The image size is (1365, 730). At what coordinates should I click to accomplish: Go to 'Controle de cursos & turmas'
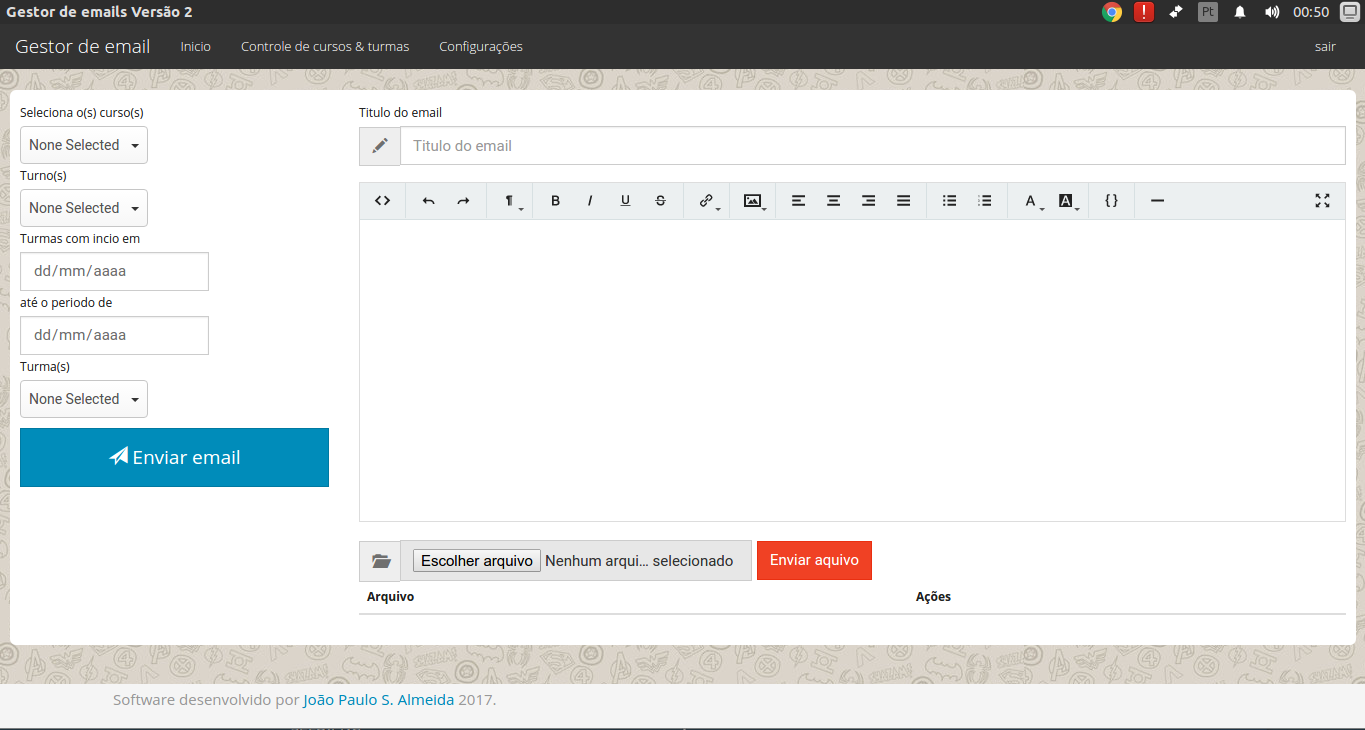point(325,46)
